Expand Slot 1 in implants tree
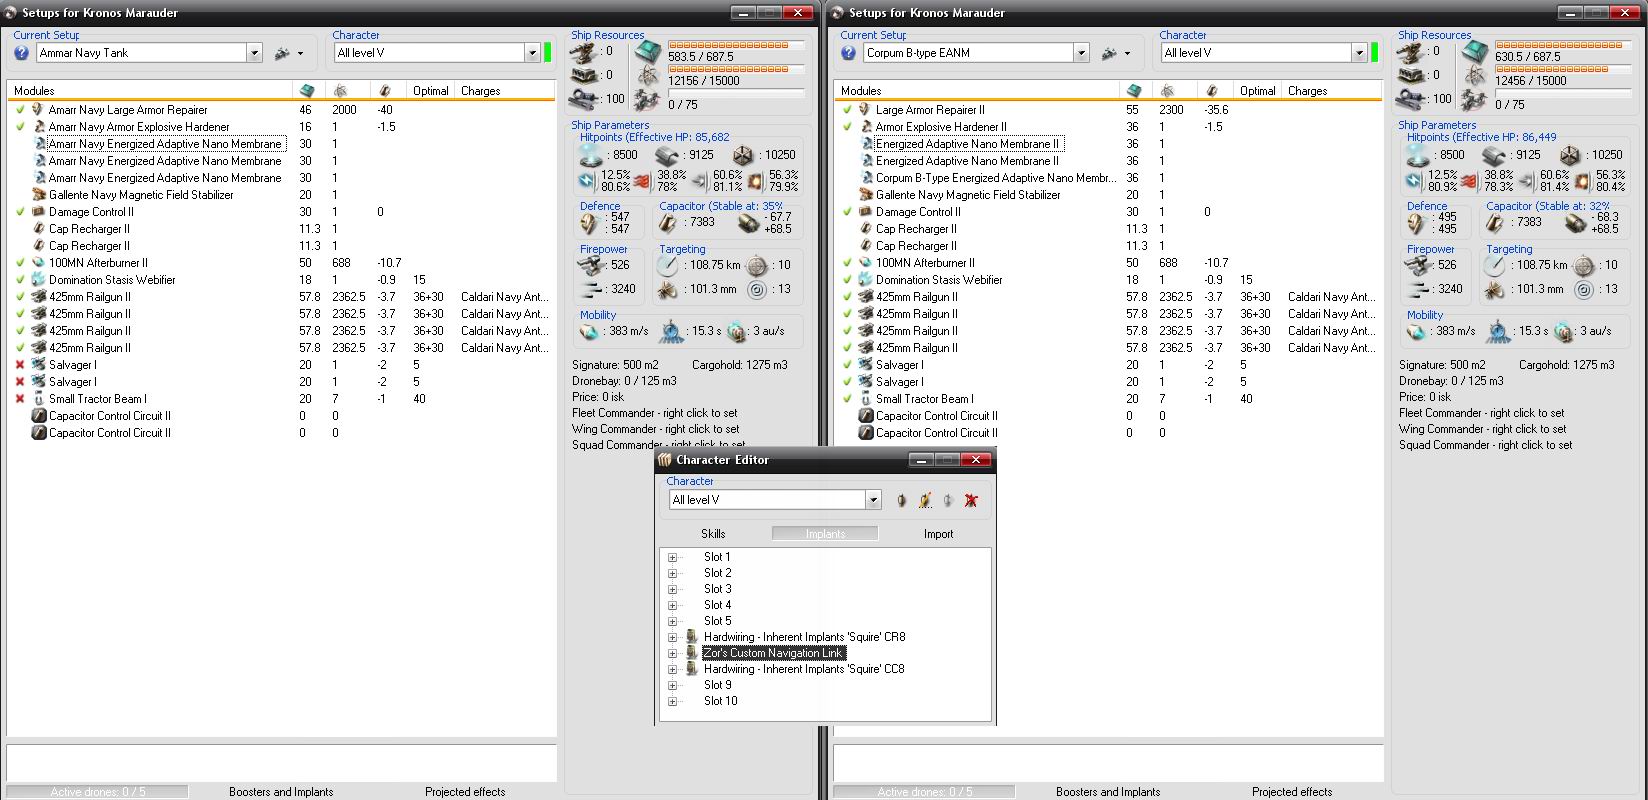 pyautogui.click(x=673, y=558)
